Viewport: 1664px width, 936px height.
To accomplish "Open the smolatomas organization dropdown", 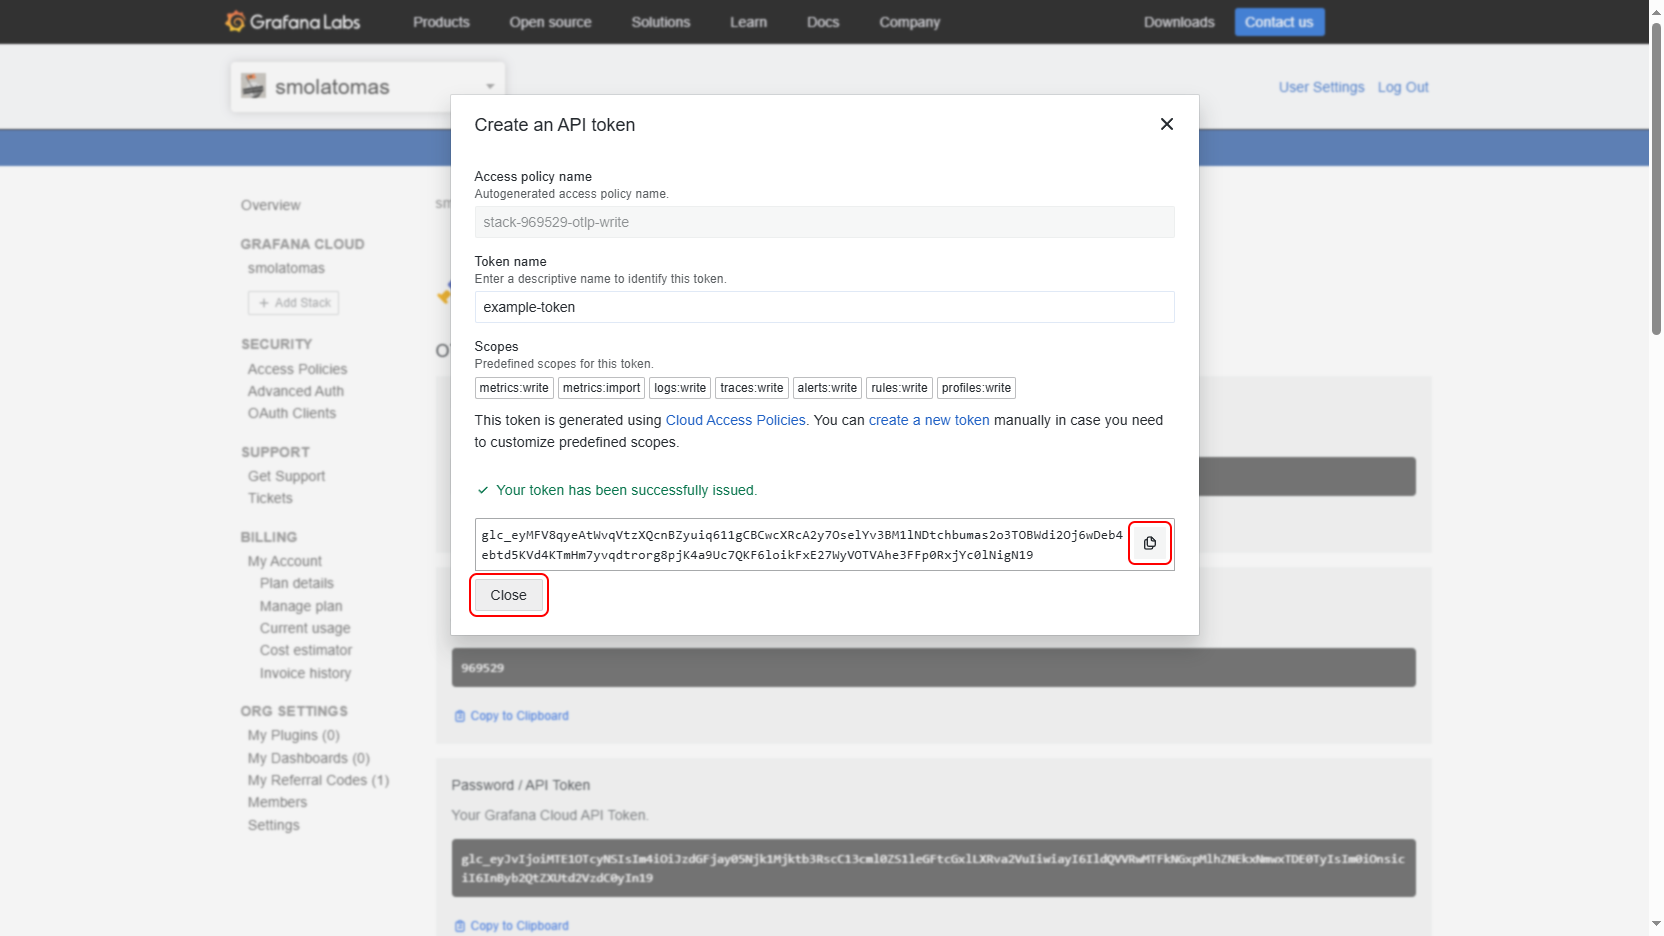I will click(368, 87).
